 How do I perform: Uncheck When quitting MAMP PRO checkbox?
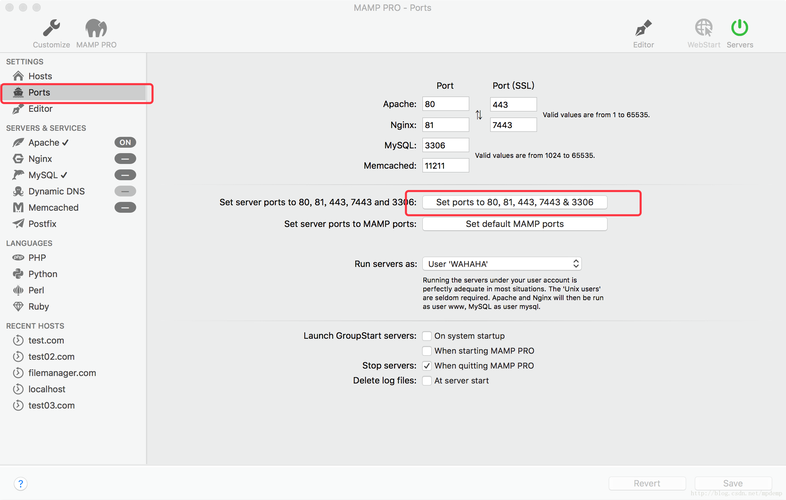pos(427,366)
